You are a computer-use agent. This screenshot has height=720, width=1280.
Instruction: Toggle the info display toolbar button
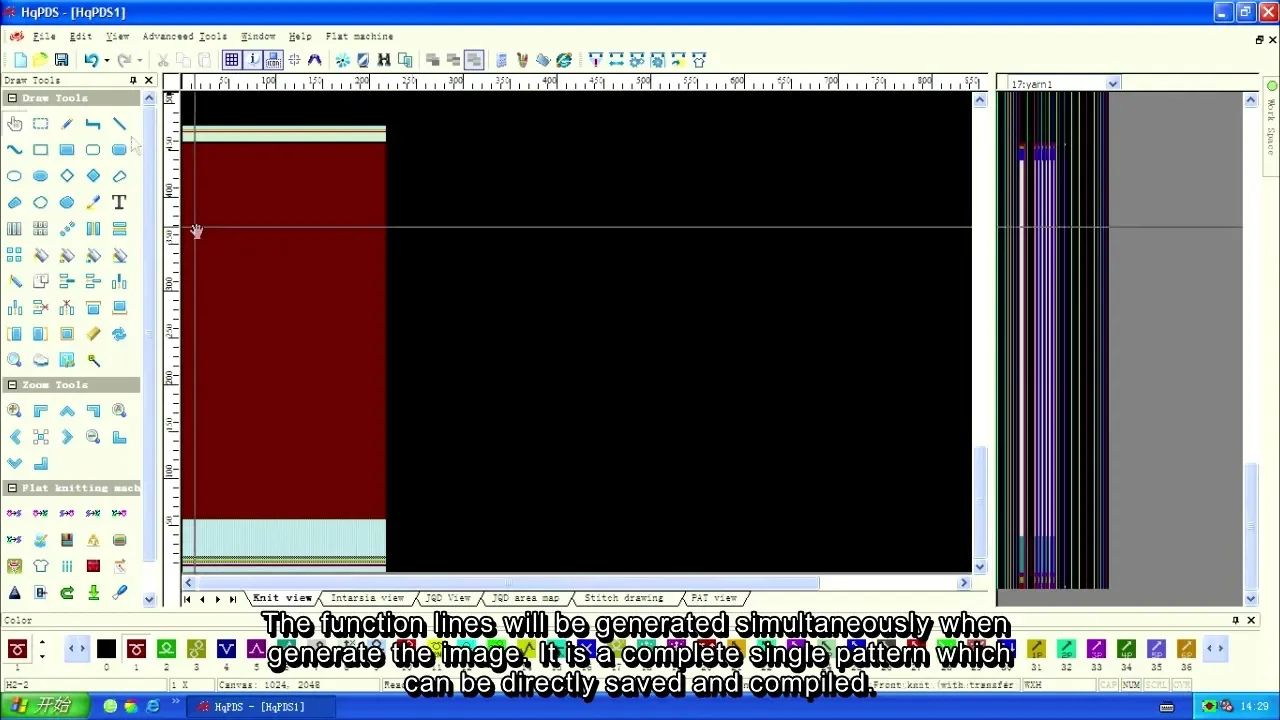point(252,60)
